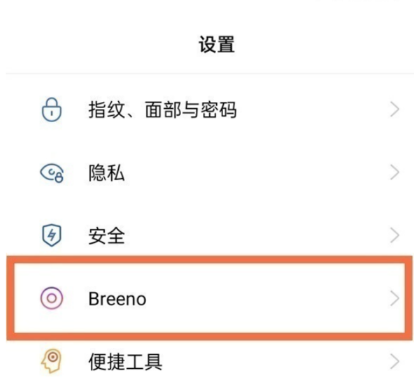Tap the padlock icon for fingerprint settings
This screenshot has width=414, height=391.
(51, 110)
